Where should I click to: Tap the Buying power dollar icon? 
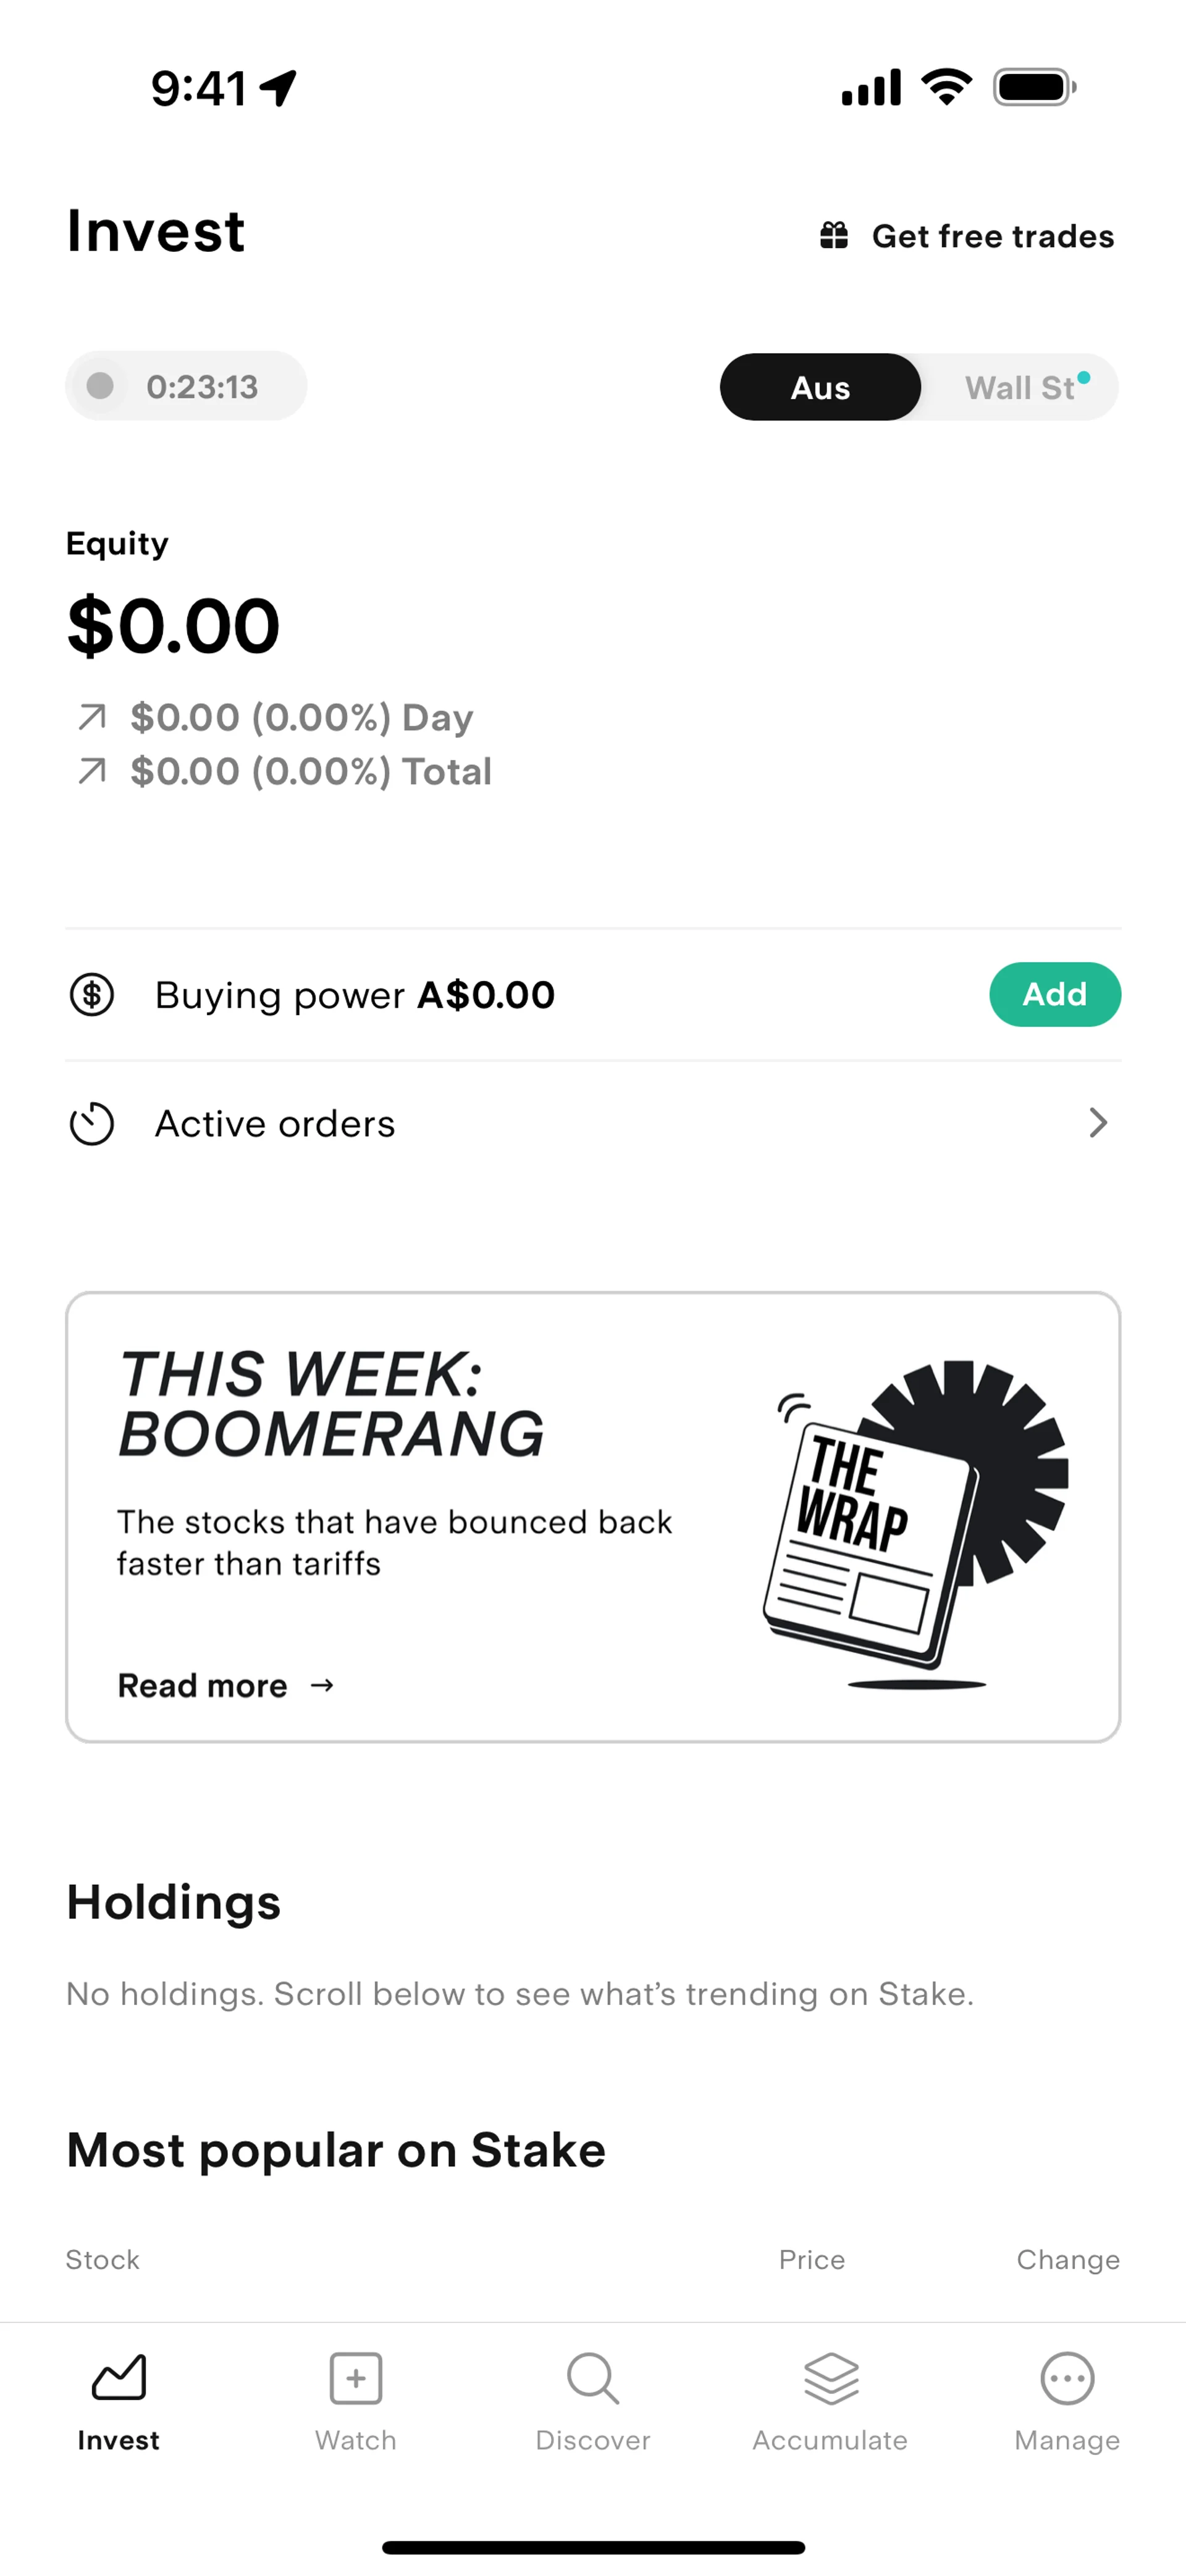point(92,995)
